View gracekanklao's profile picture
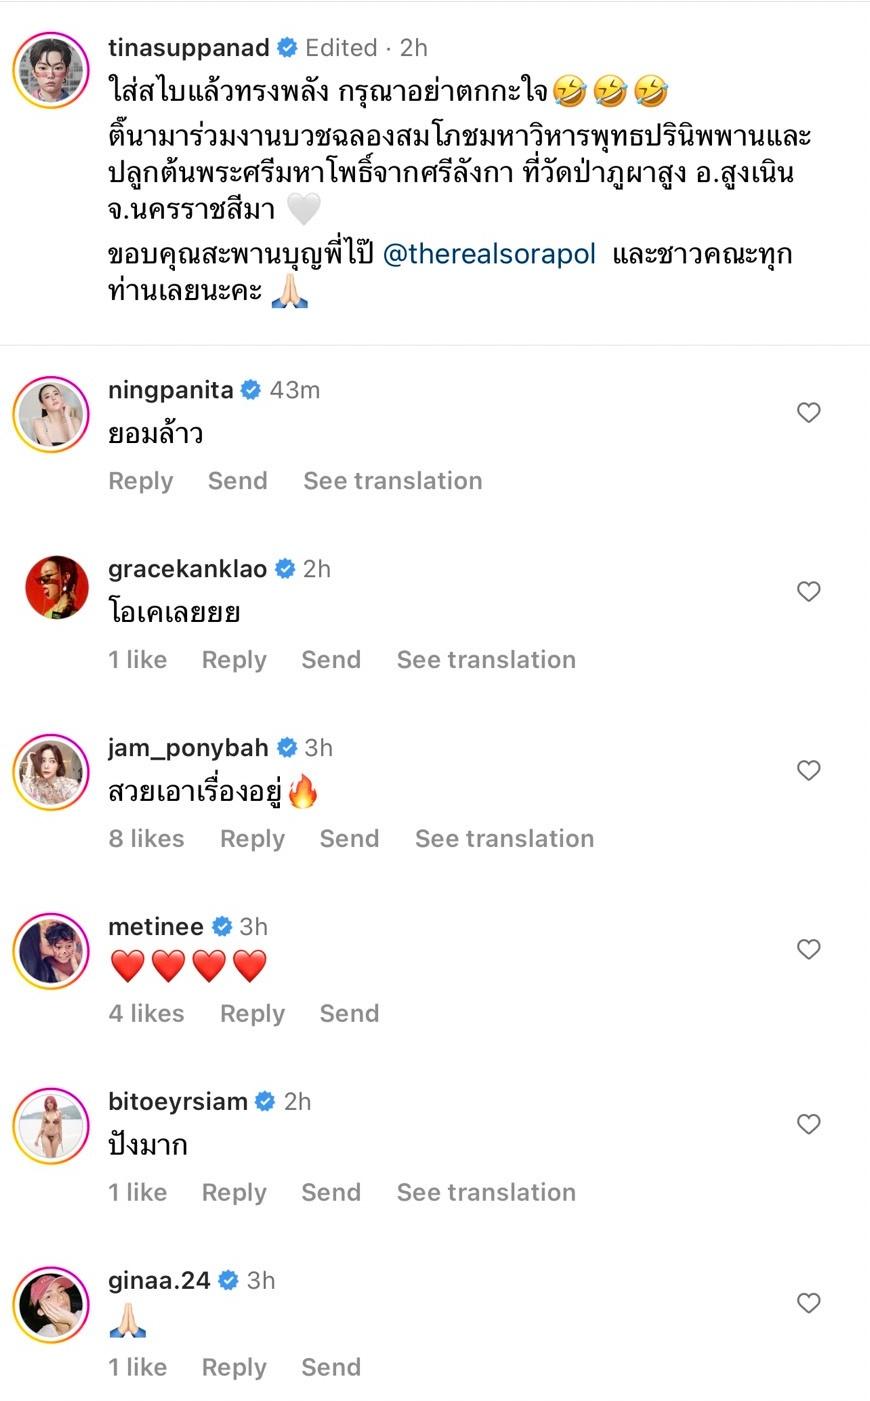This screenshot has width=870, height=1401. click(x=51, y=591)
